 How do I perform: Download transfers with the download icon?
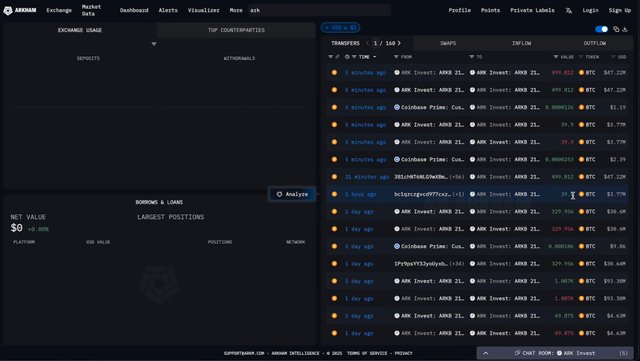point(625,29)
